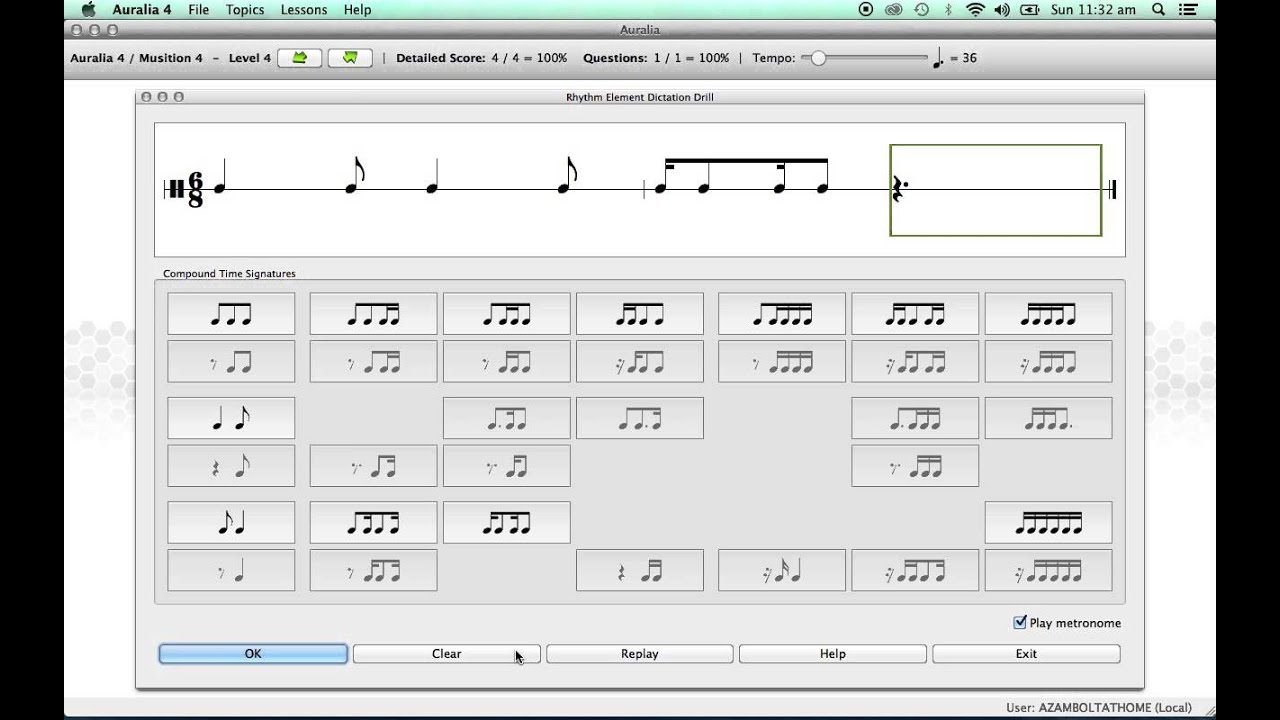Select two sixteenths then two eighths rhythm
This screenshot has width=1280, height=720.
(640, 314)
